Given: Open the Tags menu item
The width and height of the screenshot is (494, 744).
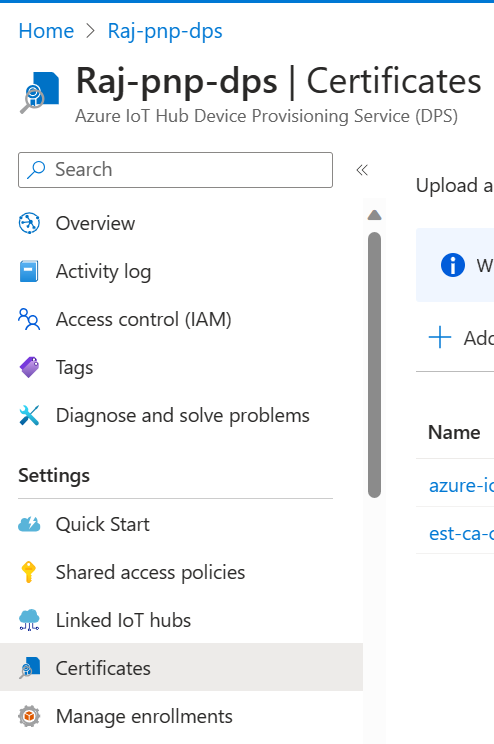Looking at the screenshot, I should [x=75, y=368].
